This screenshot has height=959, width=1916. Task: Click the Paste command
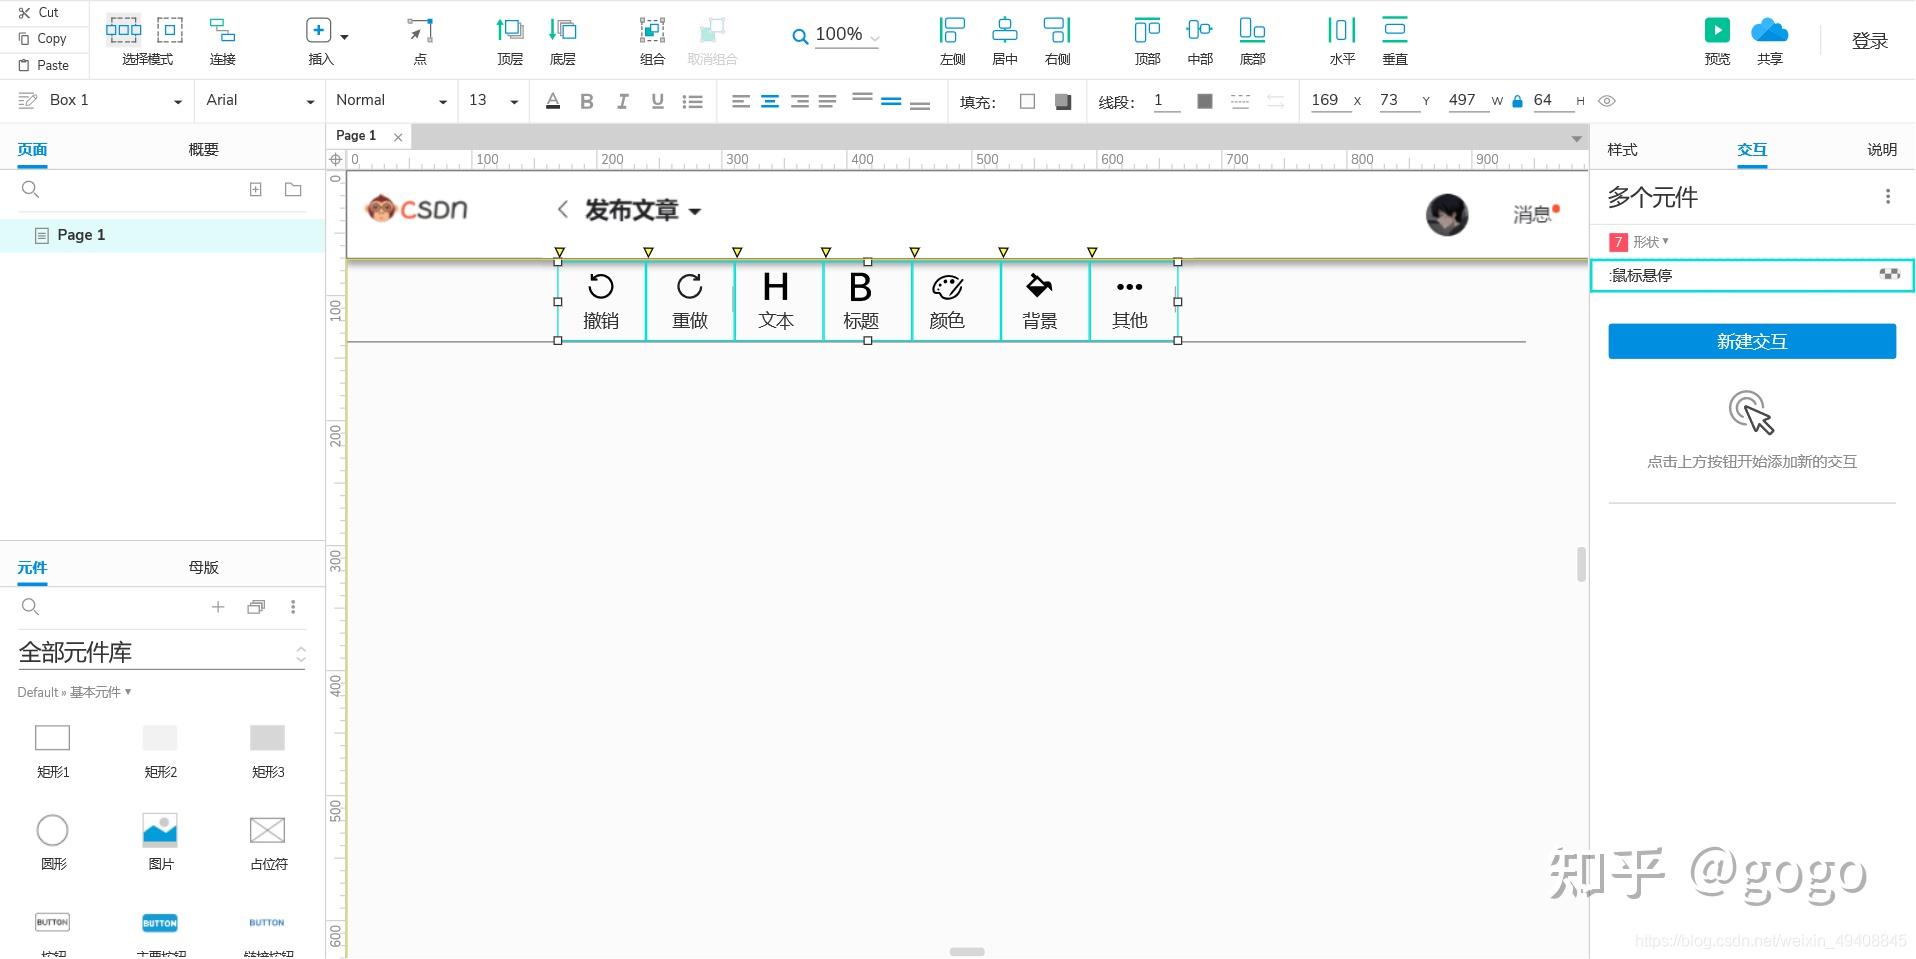point(43,65)
